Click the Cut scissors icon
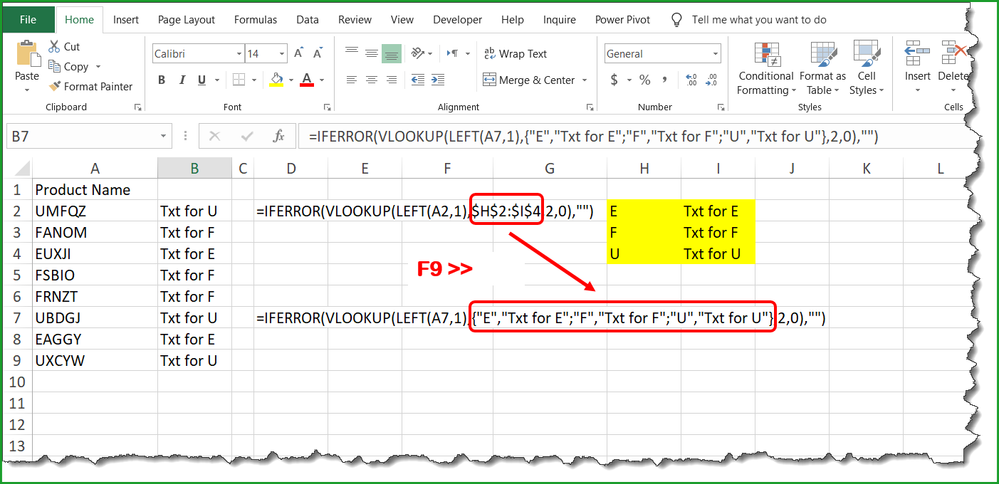The width and height of the screenshot is (999, 484). pyautogui.click(x=54, y=46)
